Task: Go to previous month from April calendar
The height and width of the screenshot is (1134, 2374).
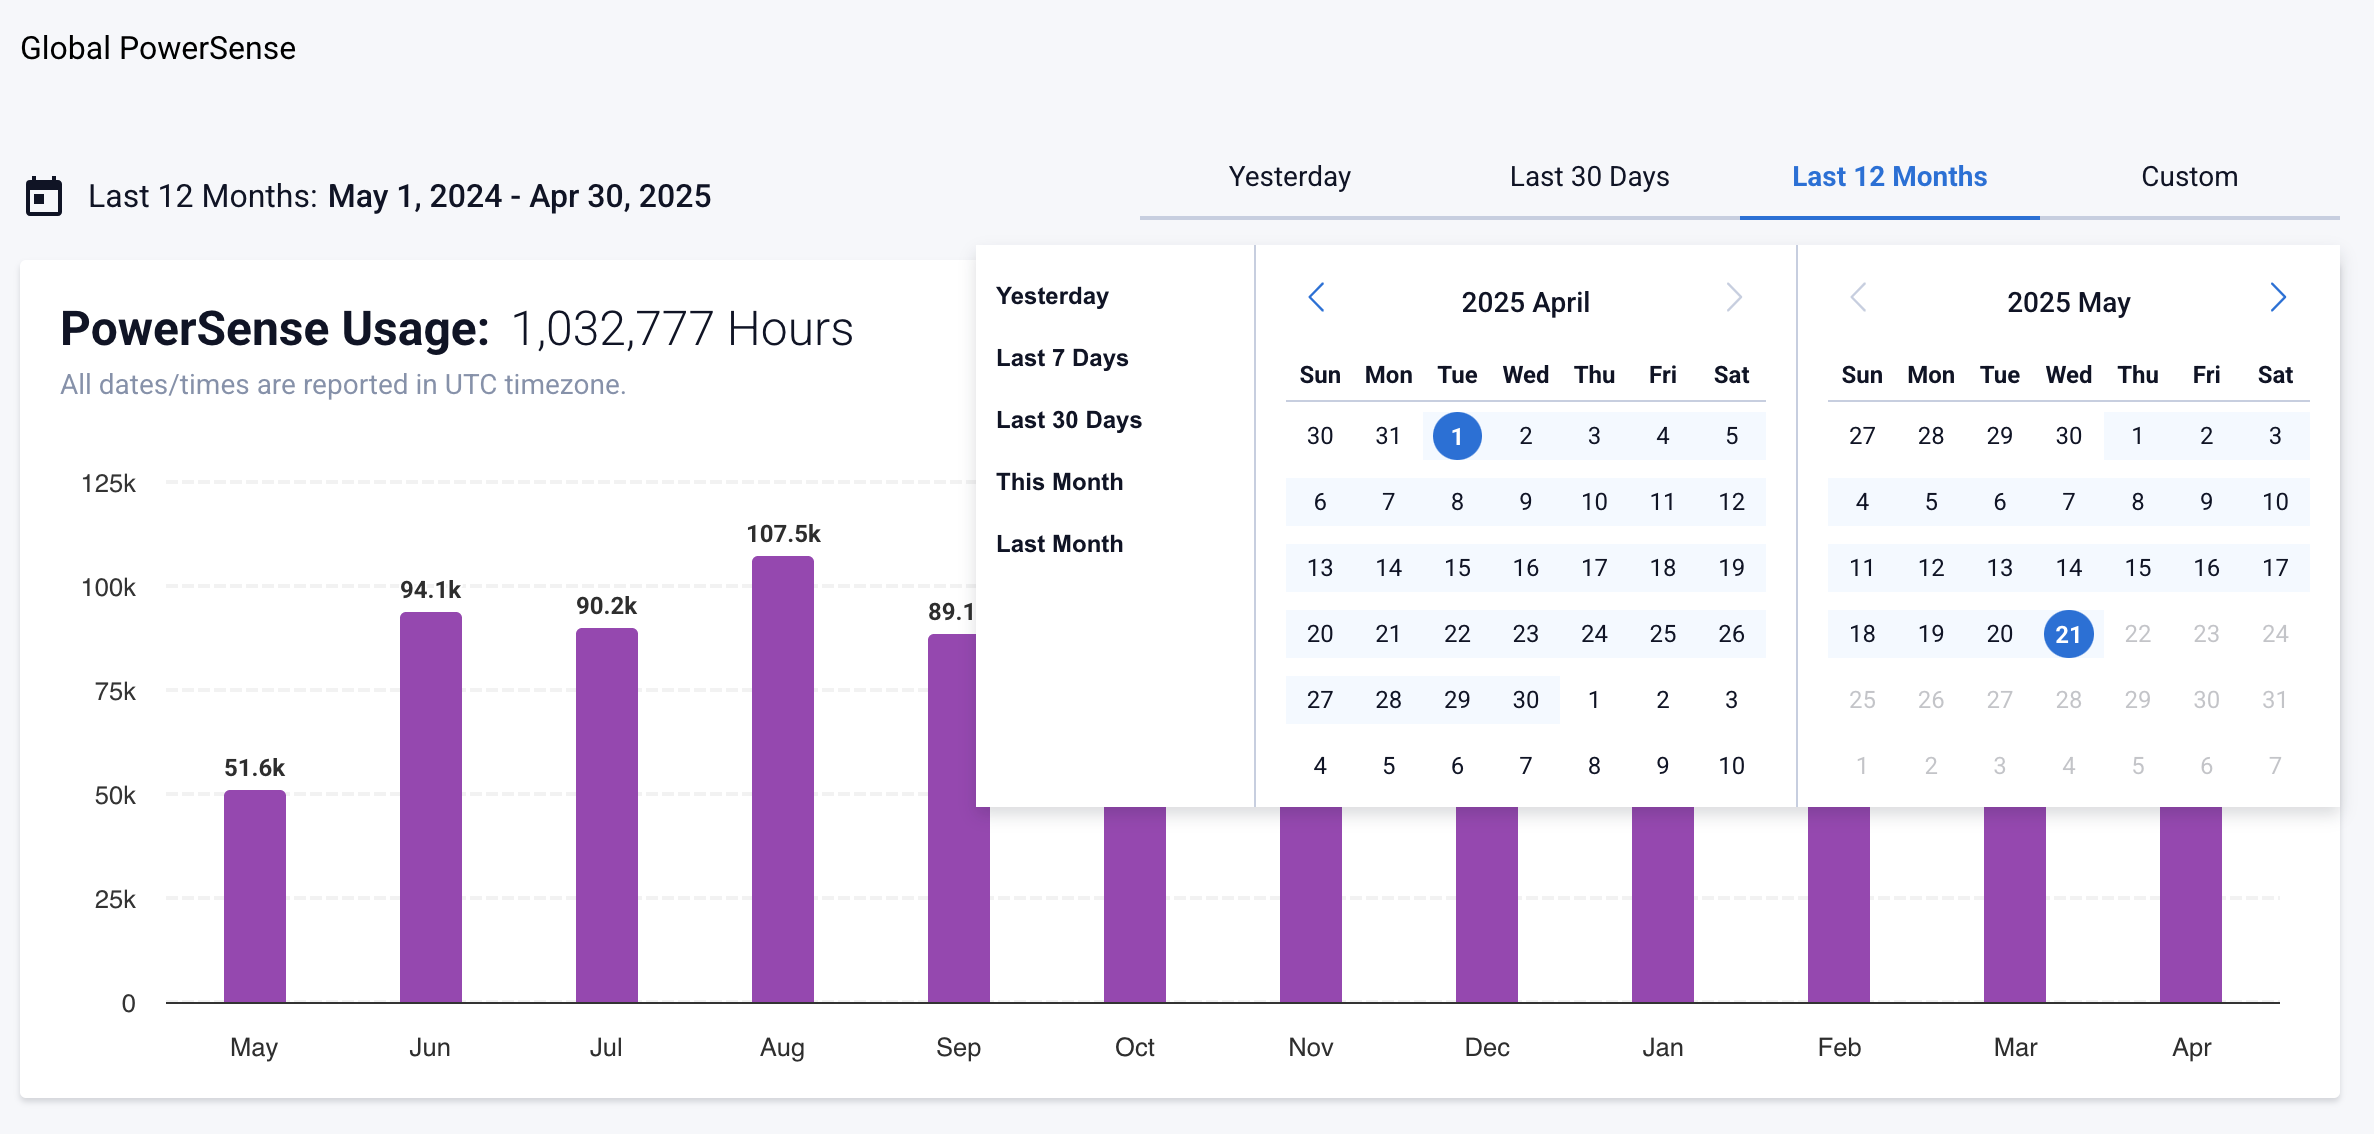Action: coord(1316,297)
